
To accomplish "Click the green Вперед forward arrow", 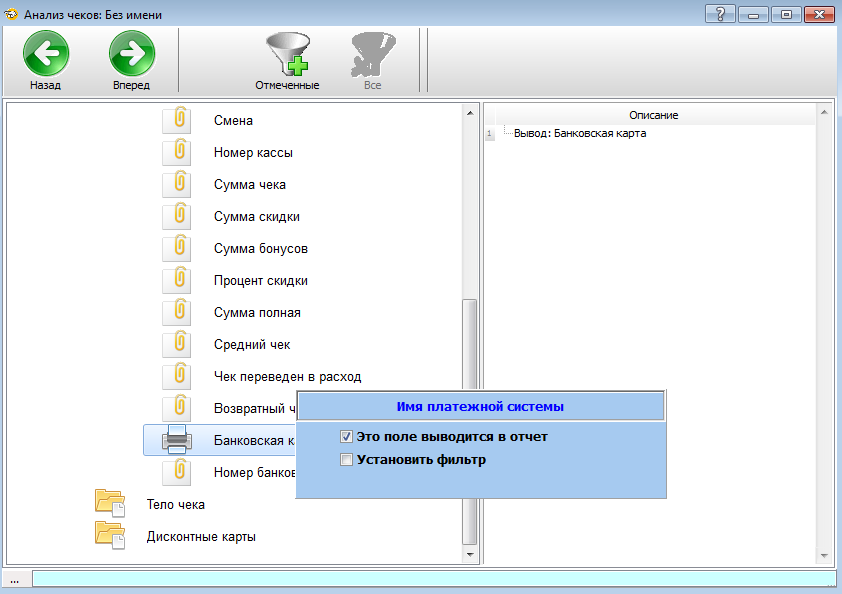I will (131, 54).
